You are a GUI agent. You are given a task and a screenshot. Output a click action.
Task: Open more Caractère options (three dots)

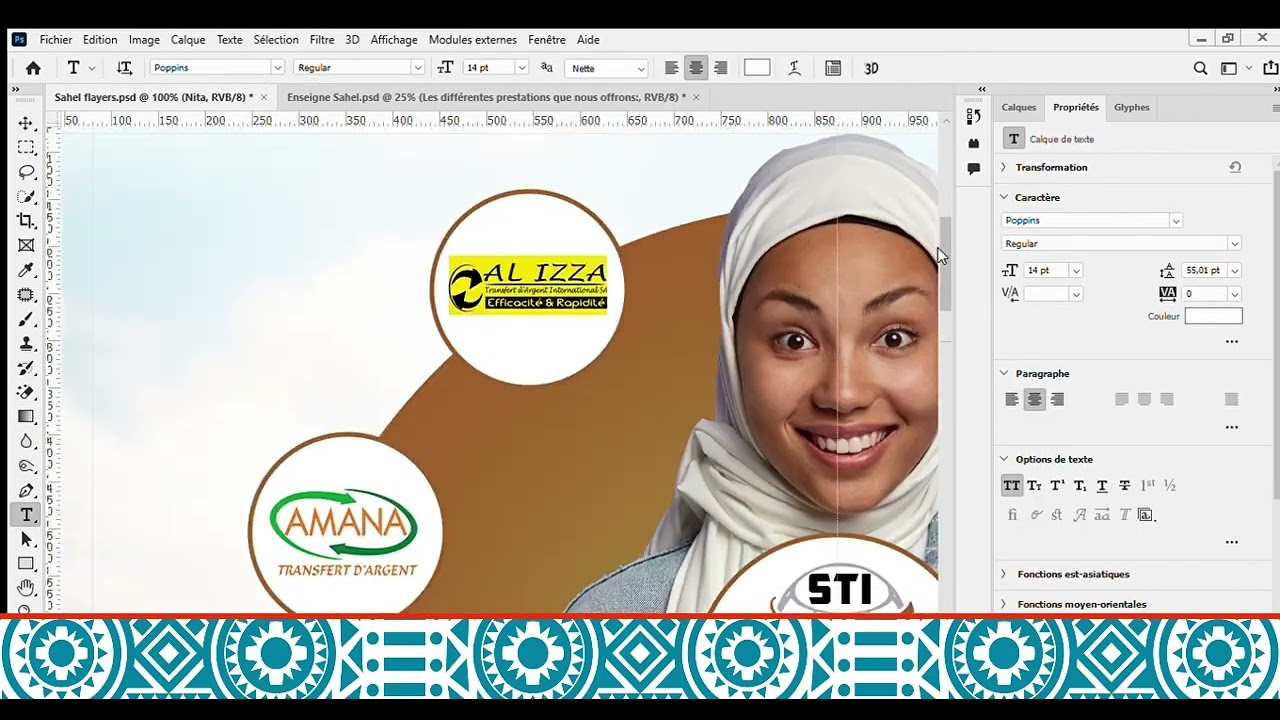click(x=1232, y=342)
